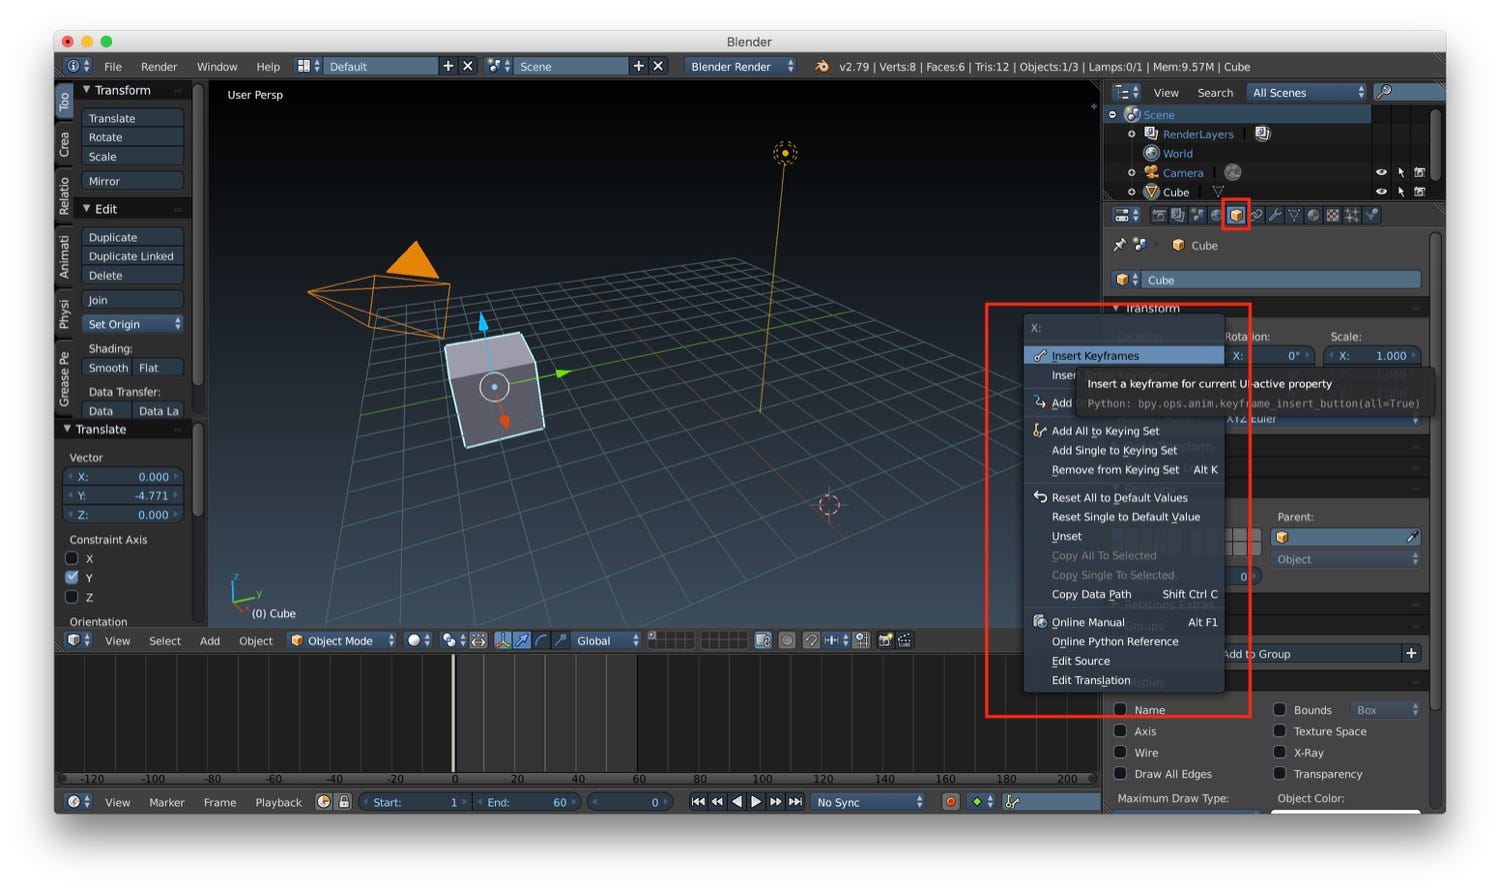
Task: Select the Modifiers properties tab (wrench icon)
Action: pos(1274,214)
